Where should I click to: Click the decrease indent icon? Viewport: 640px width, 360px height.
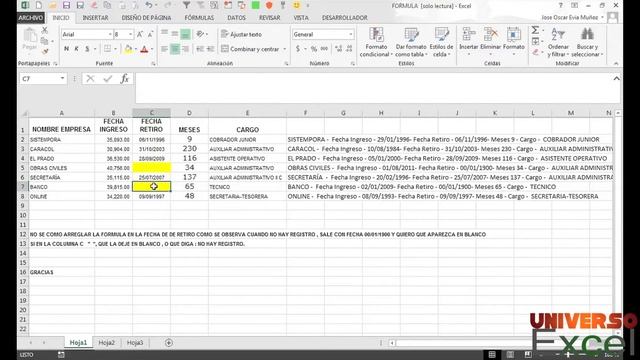(200, 49)
